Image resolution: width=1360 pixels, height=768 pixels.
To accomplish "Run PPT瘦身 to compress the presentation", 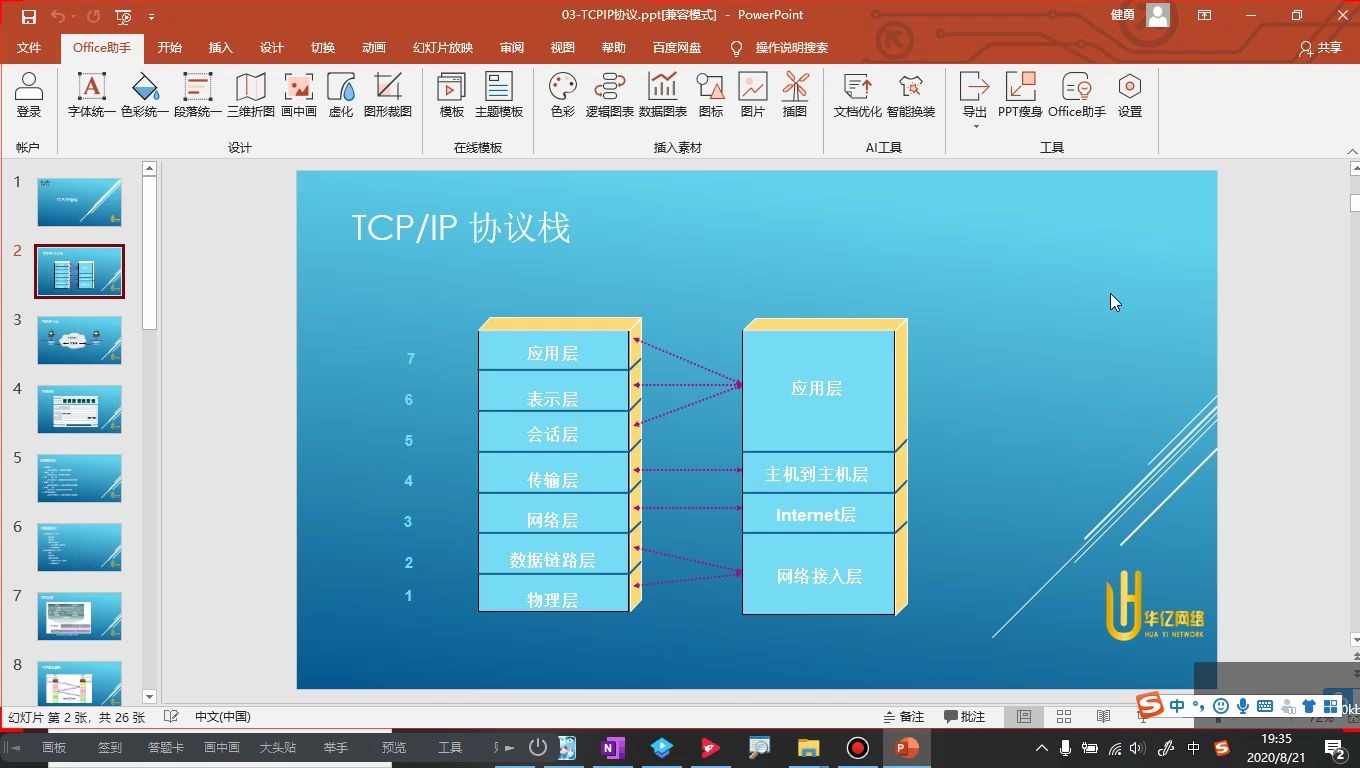I will (1021, 97).
